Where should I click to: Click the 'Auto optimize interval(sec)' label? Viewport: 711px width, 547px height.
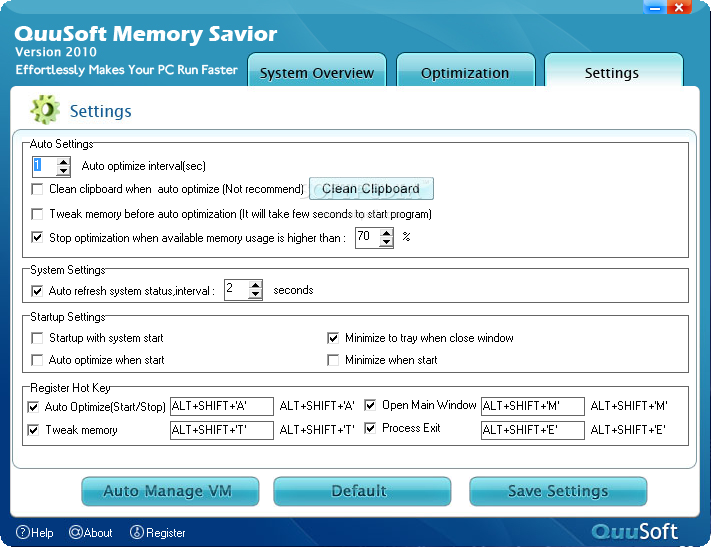(144, 166)
